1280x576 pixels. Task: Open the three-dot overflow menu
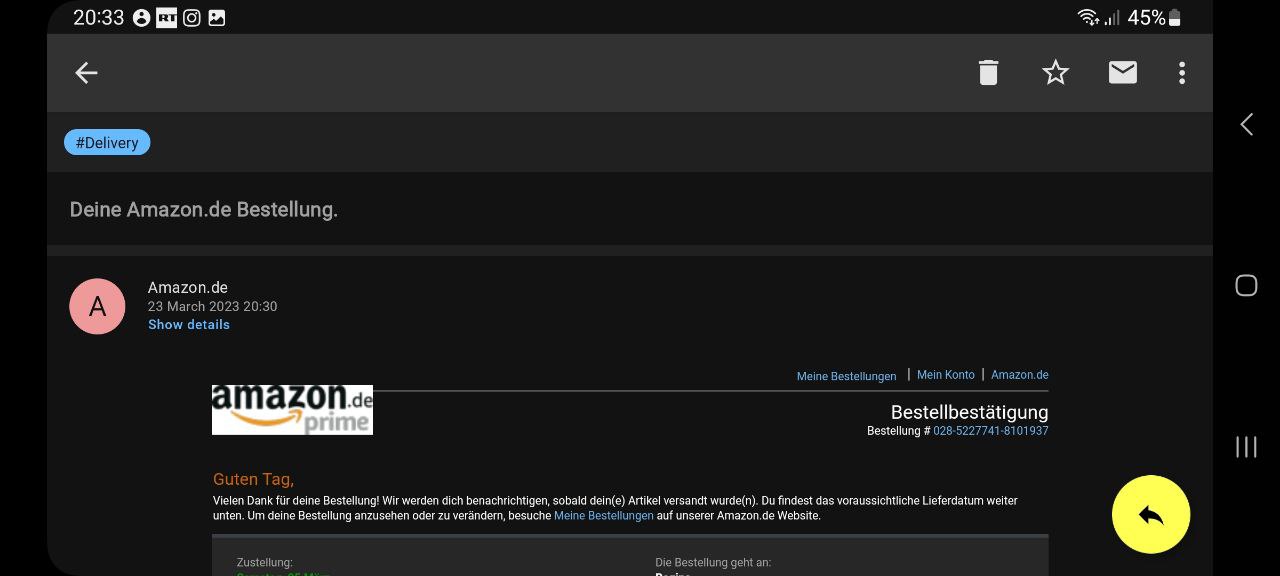click(1181, 73)
